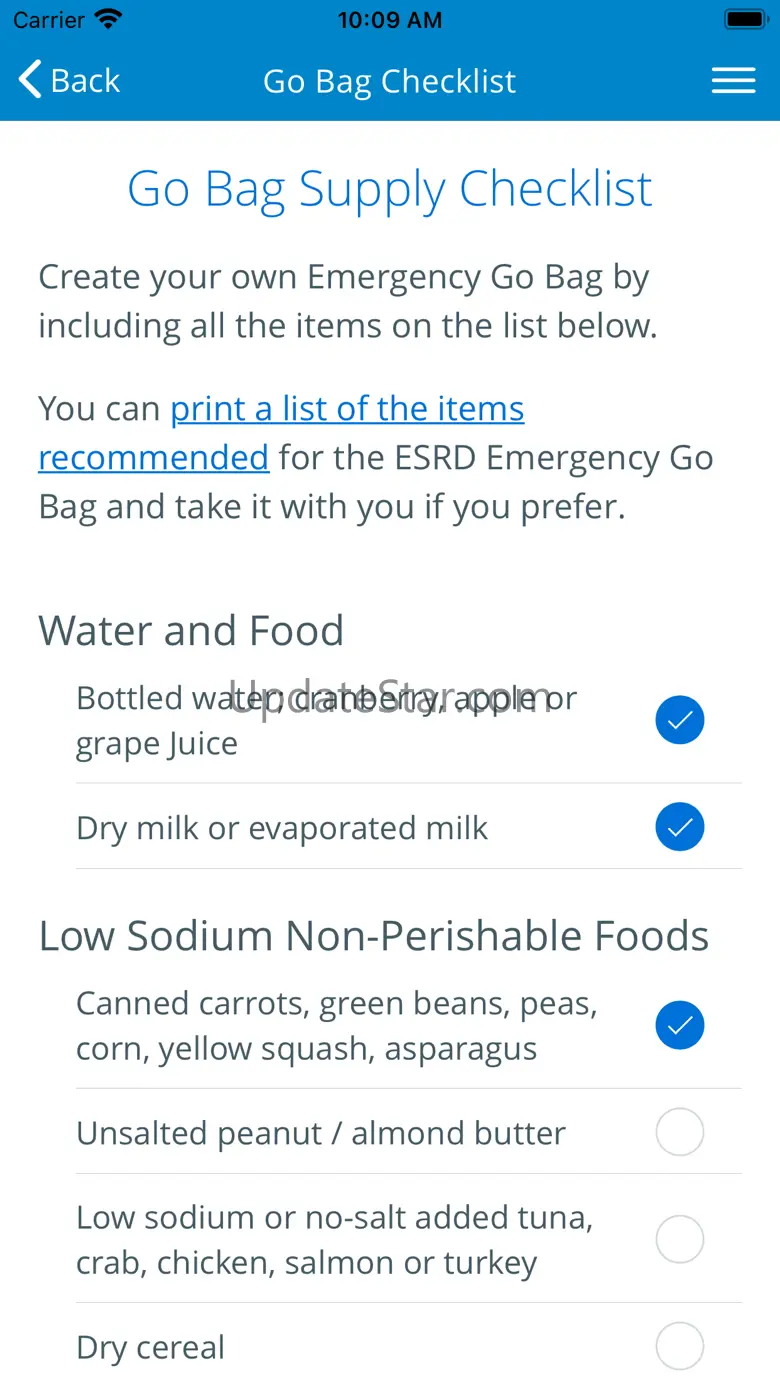The width and height of the screenshot is (780, 1387).
Task: Tap the Unsalted peanut / almond butter label
Action: click(321, 1133)
